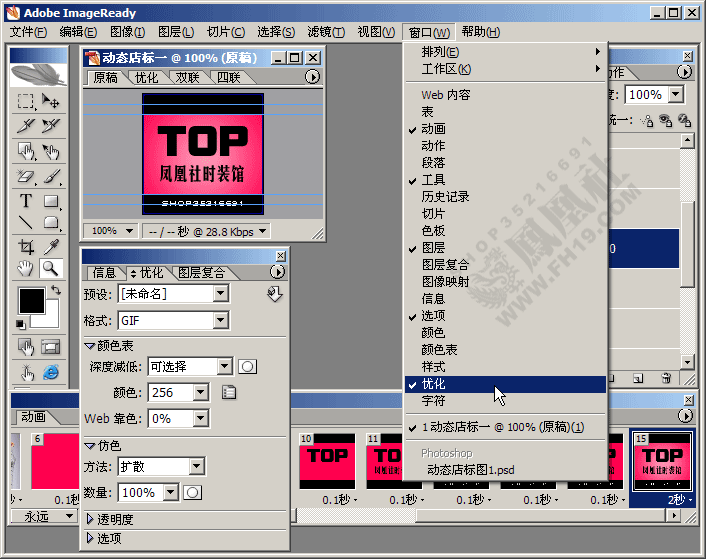Open the Web 靠色 0% dropdown
Screen dimensions: 706x559
(201, 419)
